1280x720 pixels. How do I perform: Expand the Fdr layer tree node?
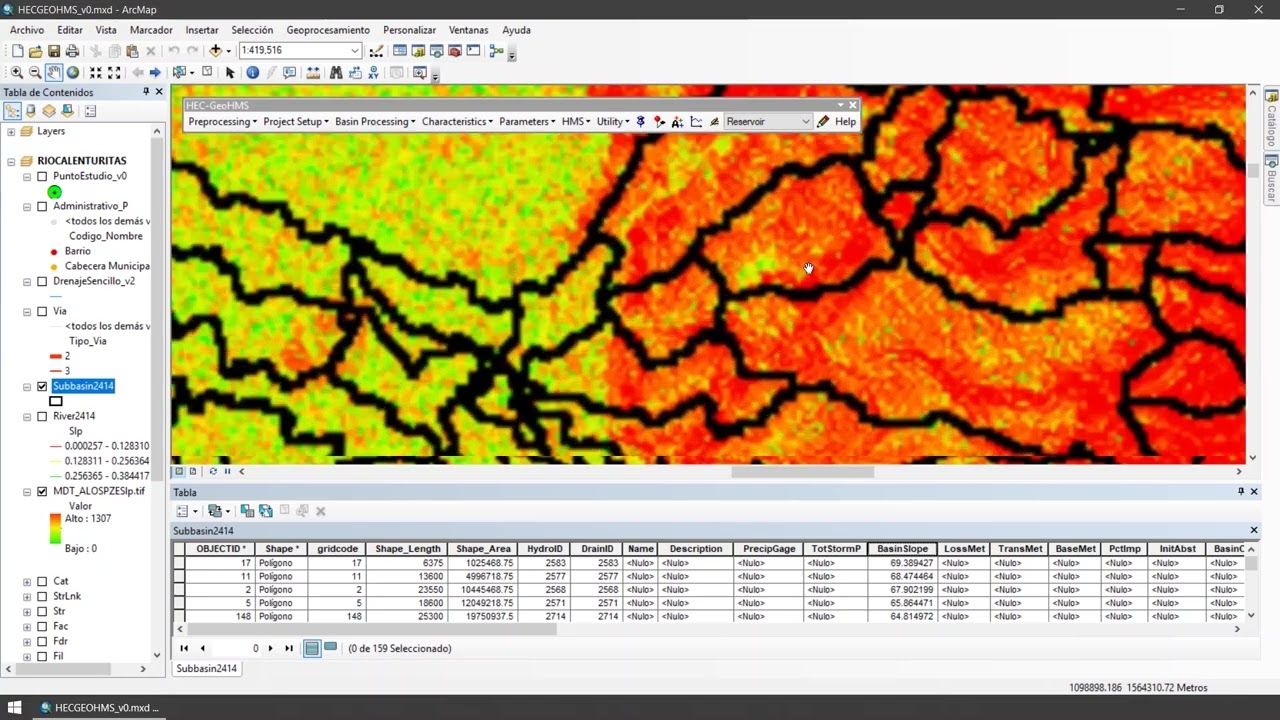(x=28, y=642)
